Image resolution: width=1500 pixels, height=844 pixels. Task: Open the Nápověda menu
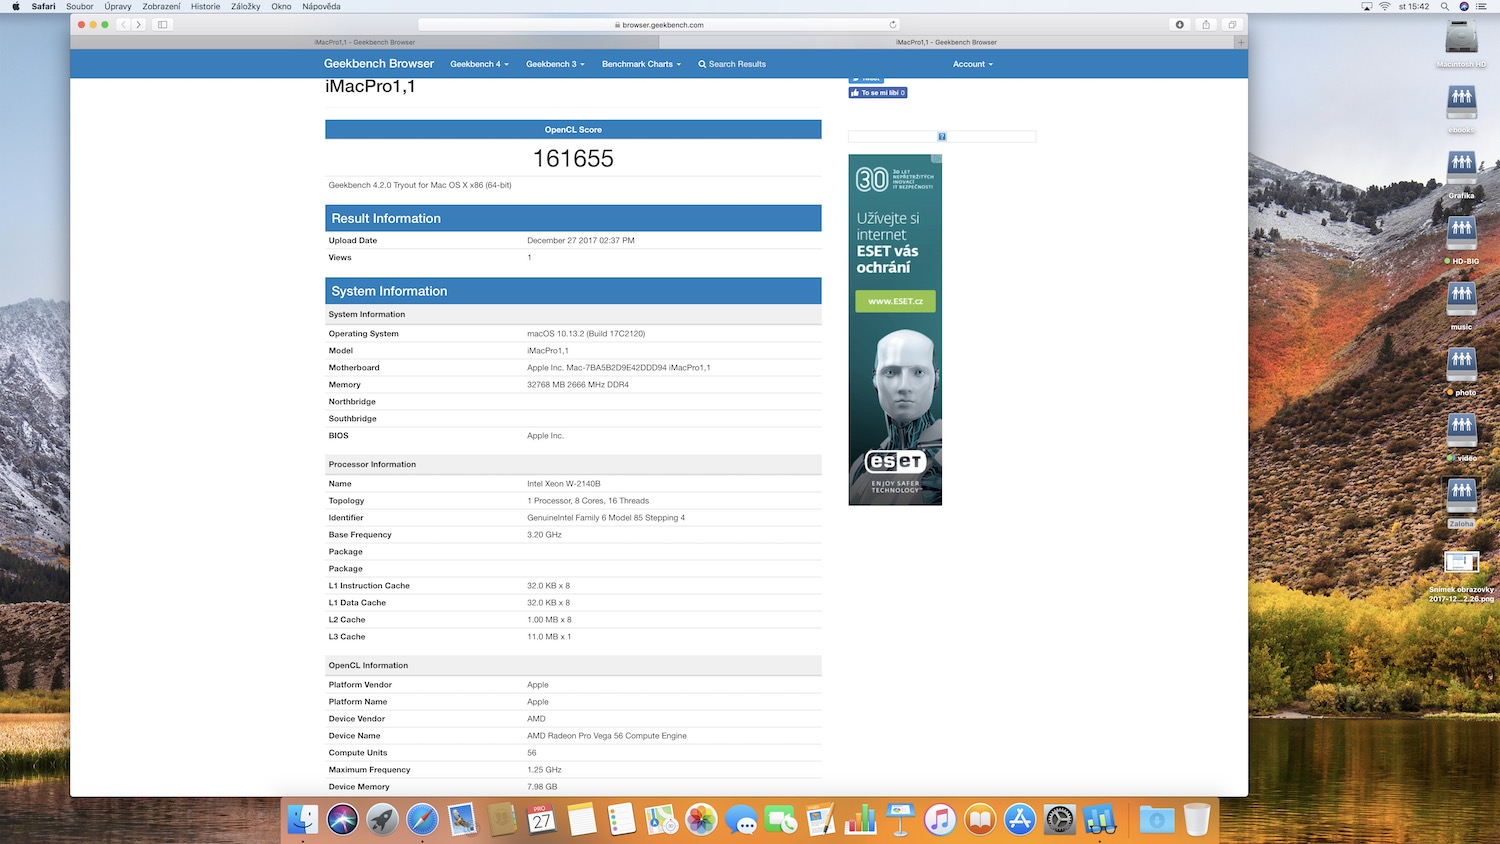tap(321, 6)
